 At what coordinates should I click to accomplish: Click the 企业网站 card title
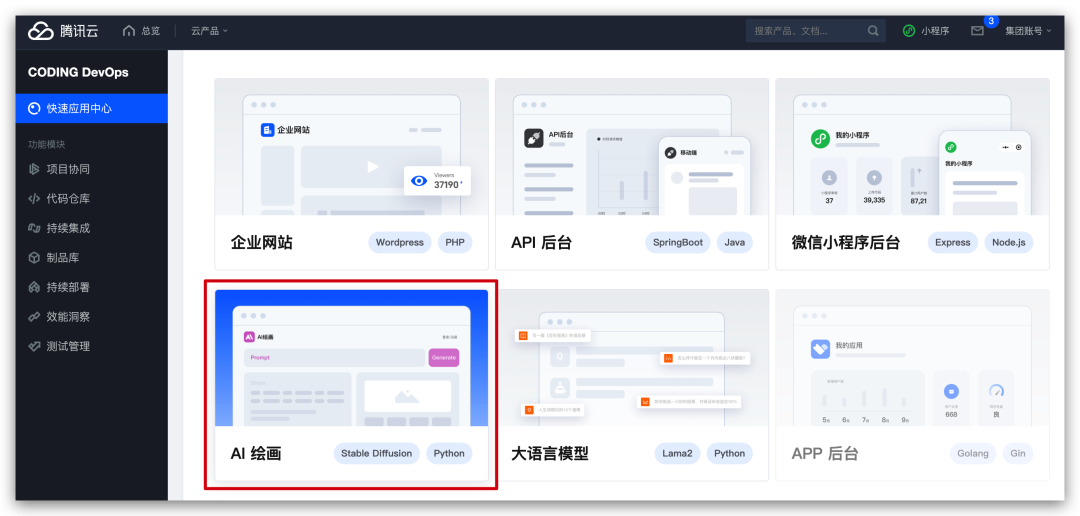[x=262, y=242]
